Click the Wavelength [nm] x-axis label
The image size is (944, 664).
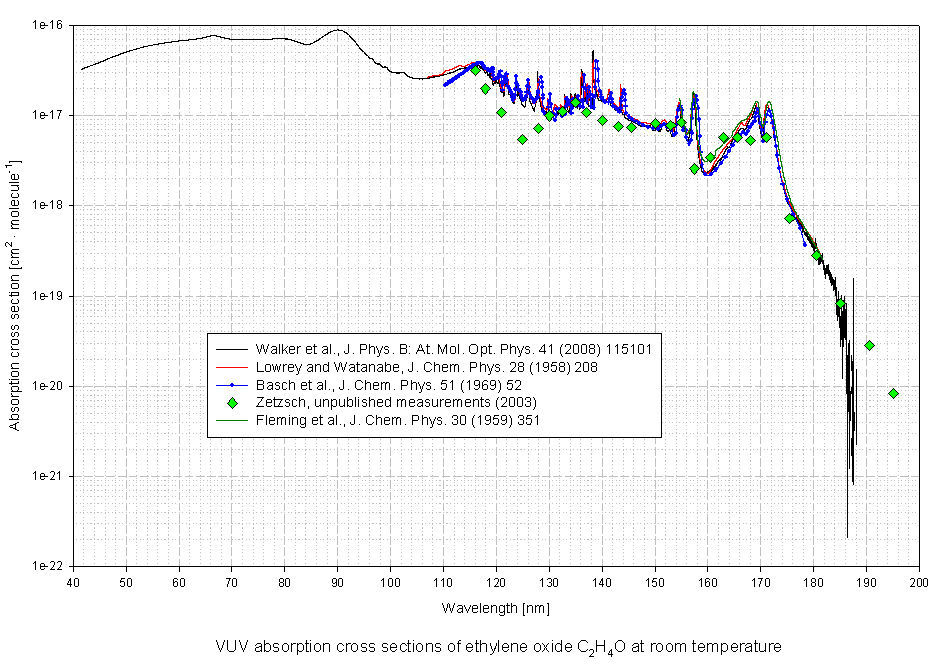click(x=496, y=608)
